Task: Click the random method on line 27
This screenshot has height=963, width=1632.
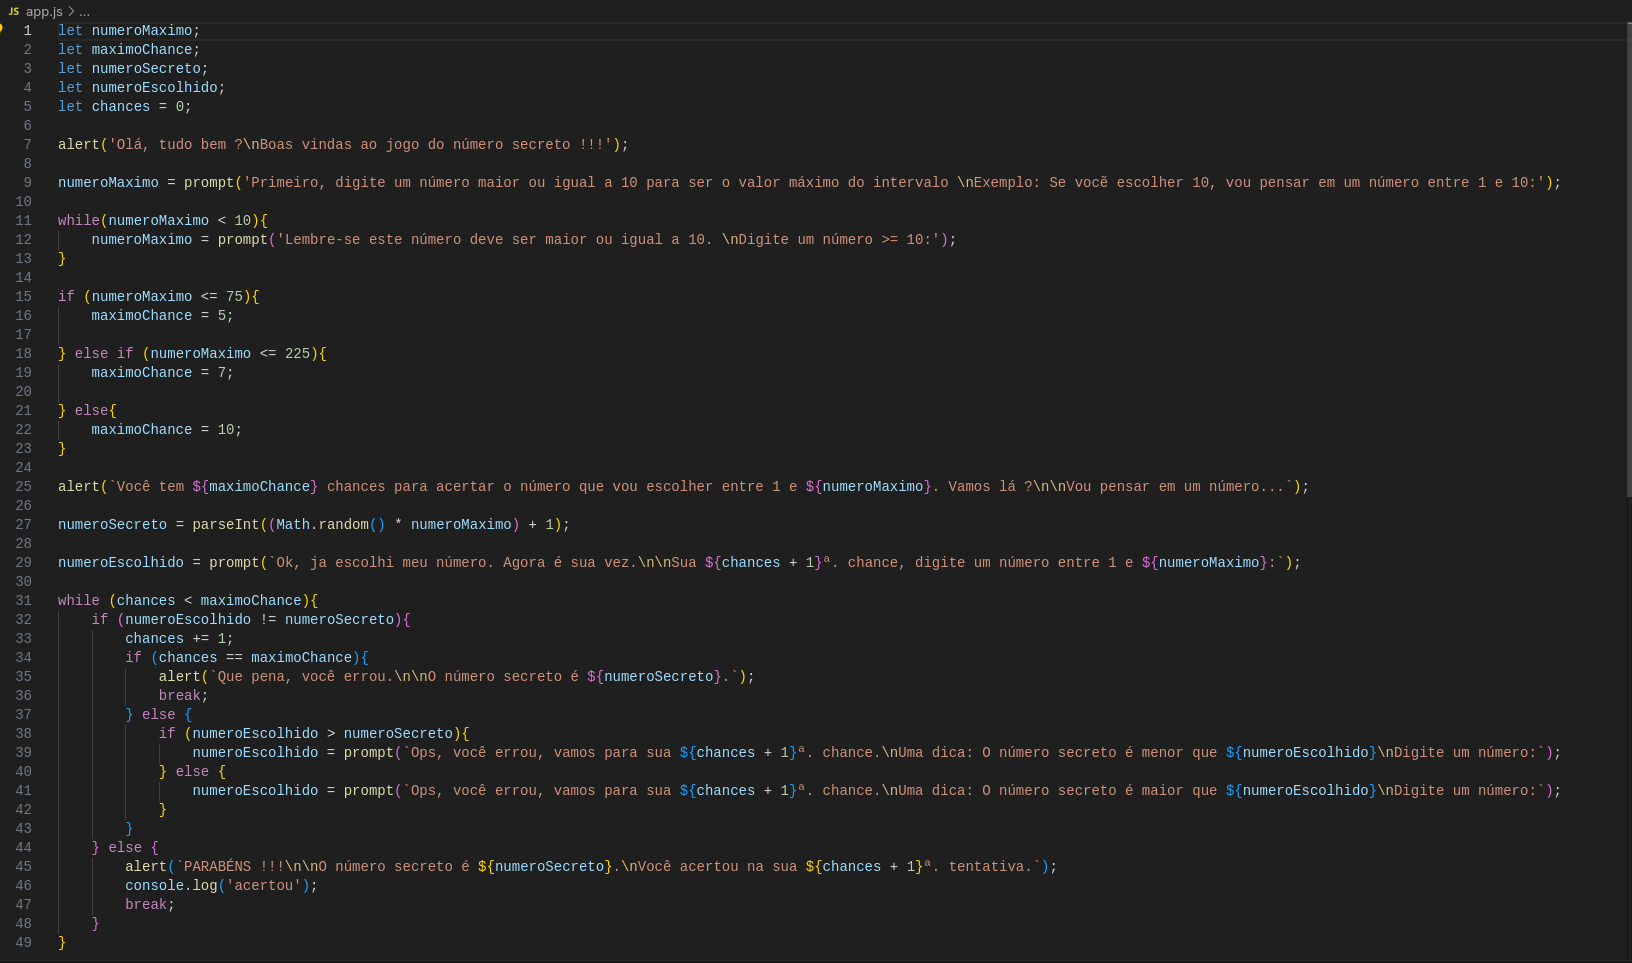Action: point(344,525)
